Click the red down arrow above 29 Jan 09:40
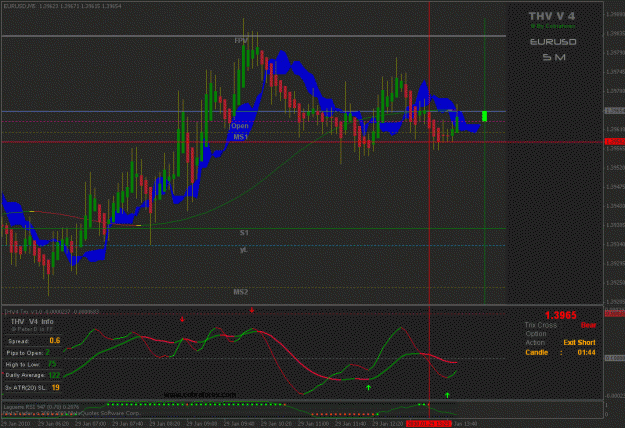The height and width of the screenshot is (428, 625). (252, 310)
